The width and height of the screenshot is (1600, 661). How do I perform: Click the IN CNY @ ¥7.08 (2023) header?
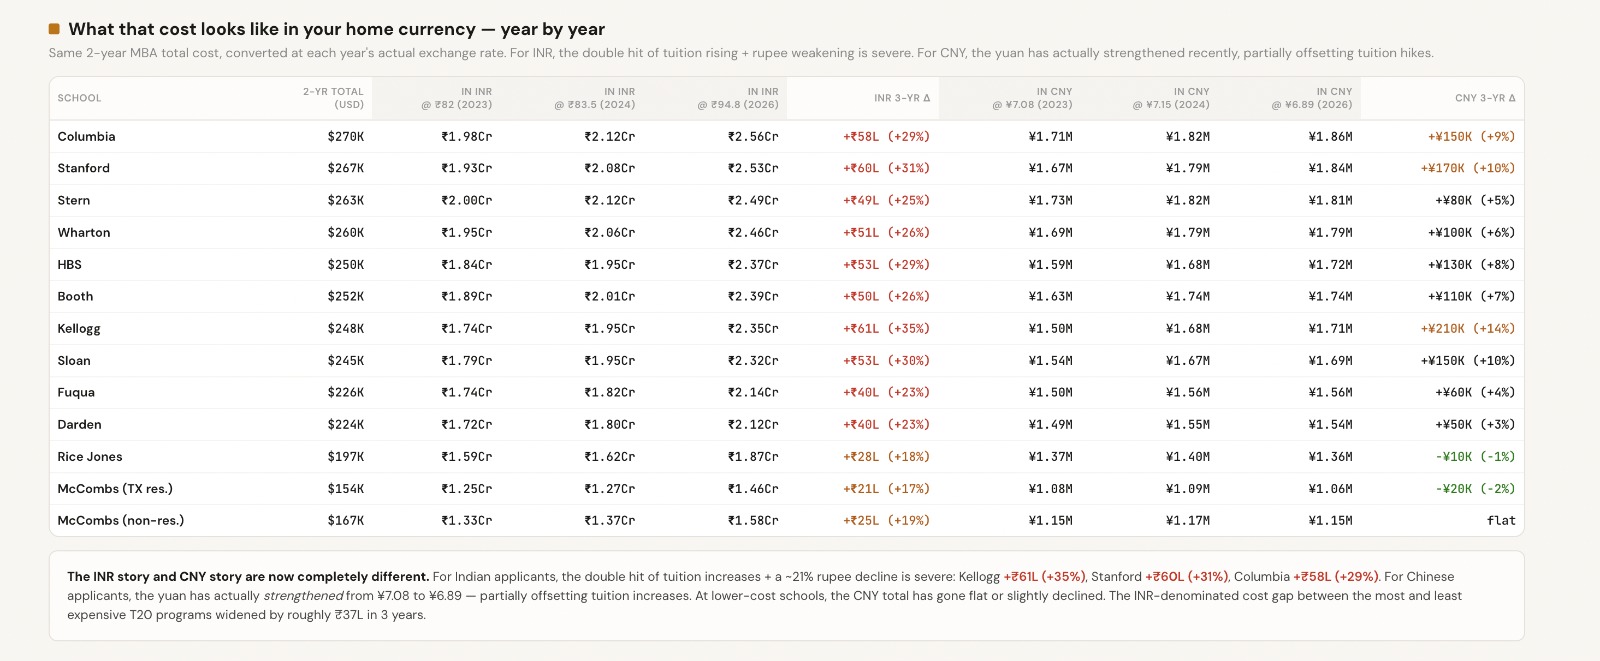coord(1032,98)
